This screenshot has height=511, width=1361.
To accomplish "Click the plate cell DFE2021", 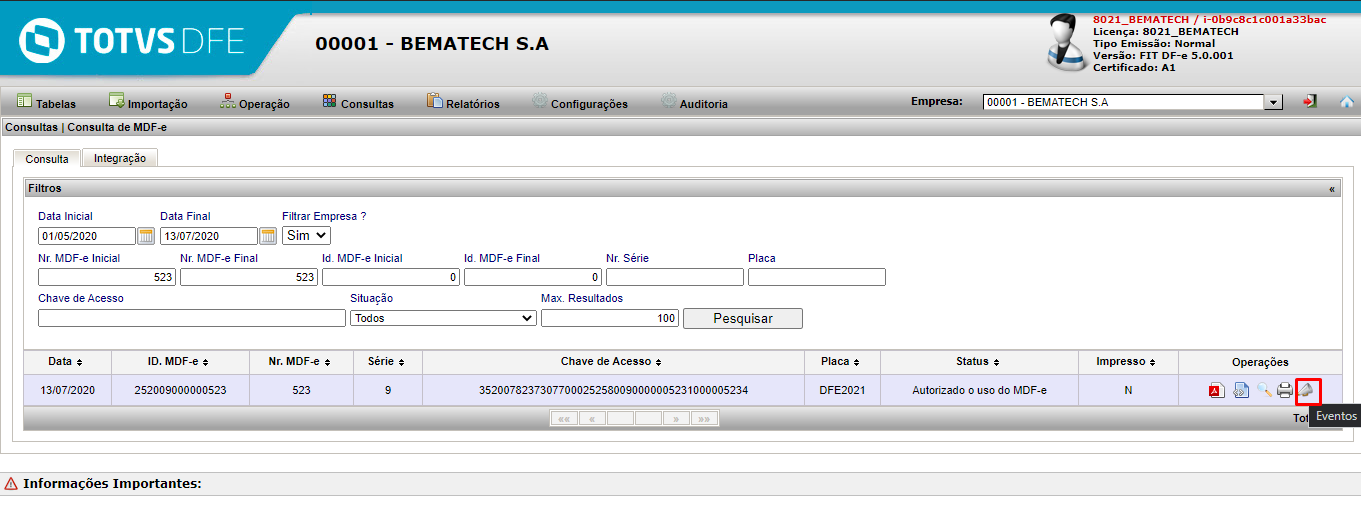I will (842, 390).
